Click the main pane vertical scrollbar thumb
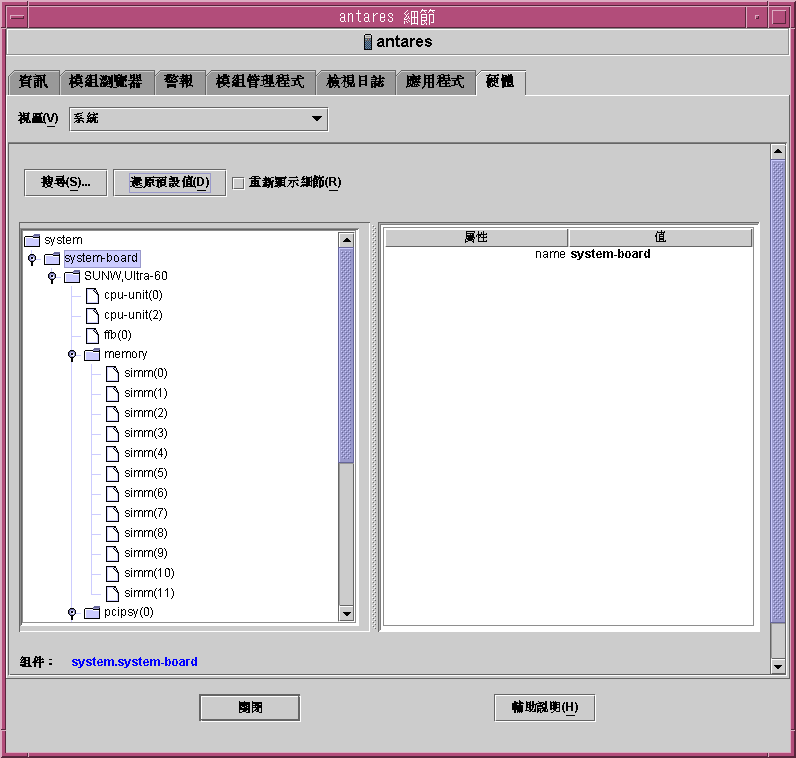 point(777,391)
